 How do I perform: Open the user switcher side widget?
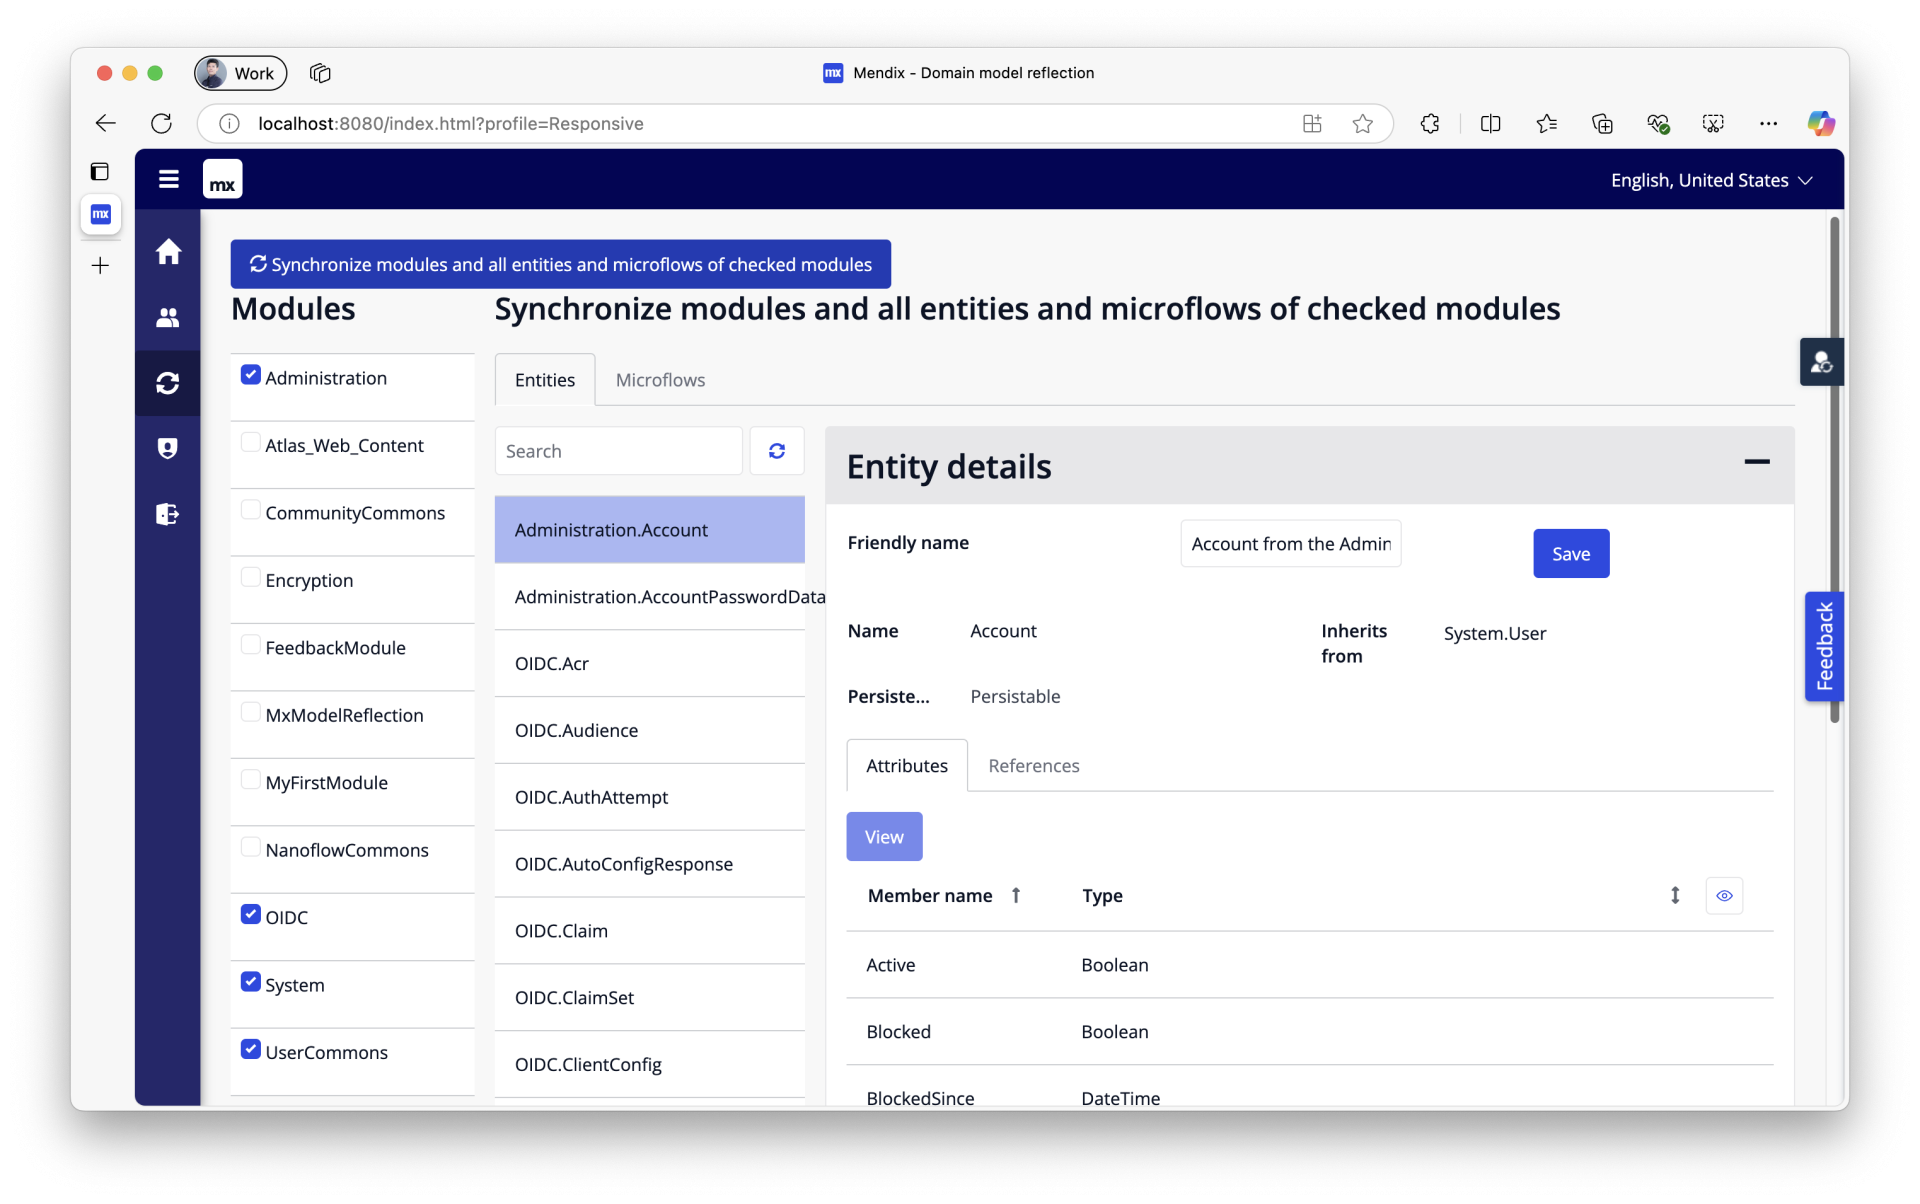(1821, 362)
